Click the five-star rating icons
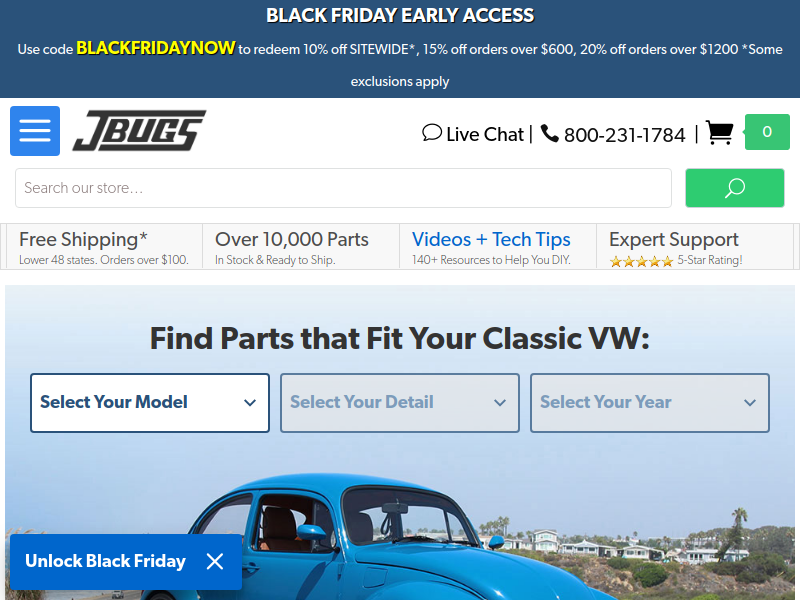This screenshot has width=800, height=600. [x=641, y=262]
